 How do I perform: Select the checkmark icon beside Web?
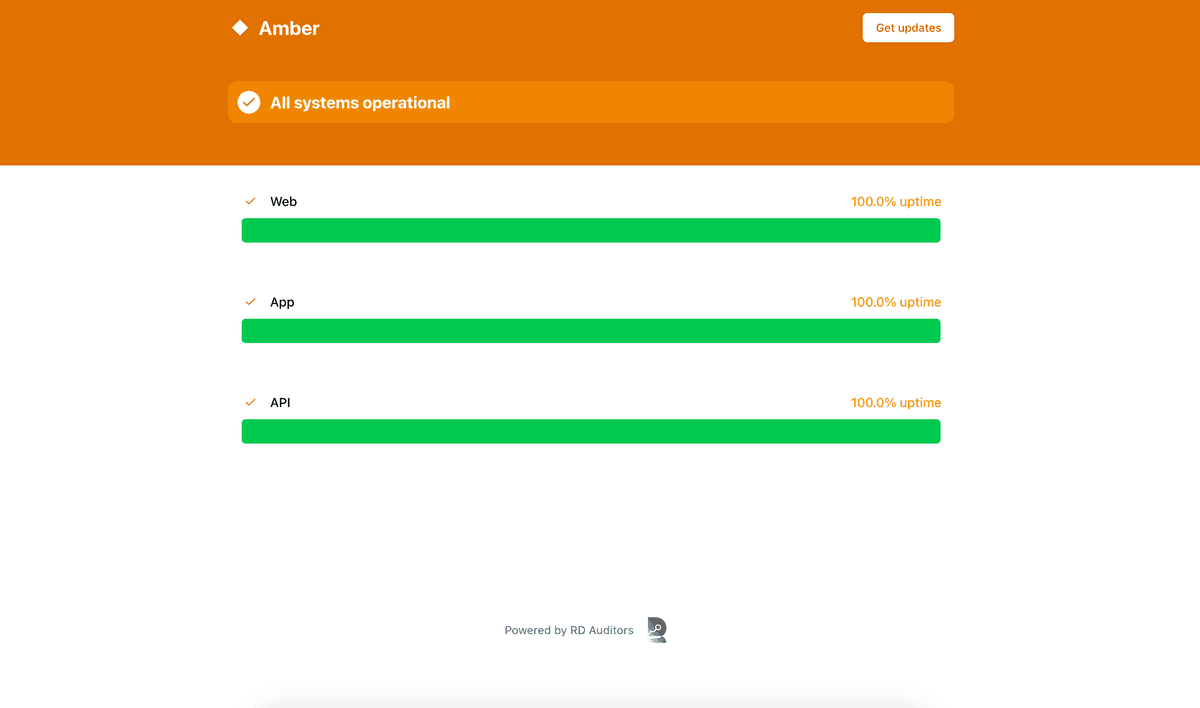pos(250,201)
